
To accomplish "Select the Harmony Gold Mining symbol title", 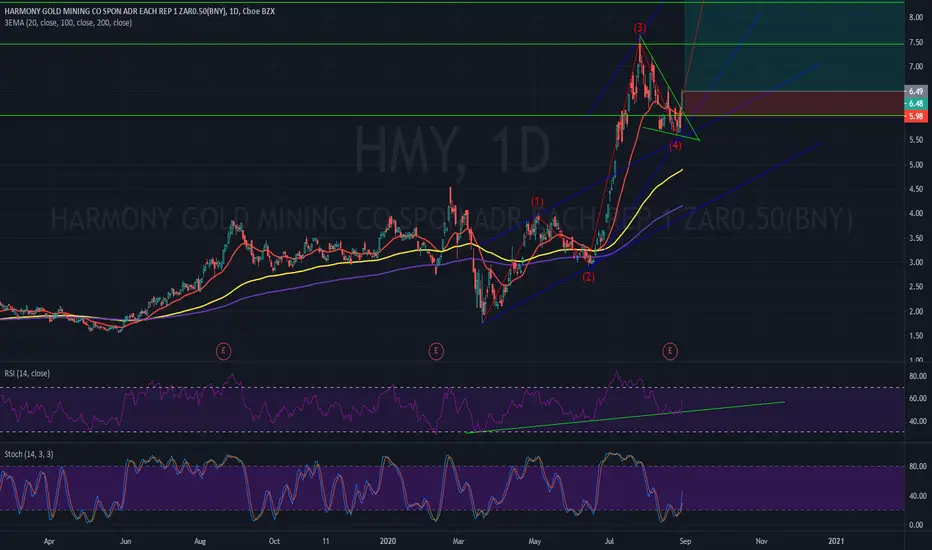I will [x=140, y=11].
